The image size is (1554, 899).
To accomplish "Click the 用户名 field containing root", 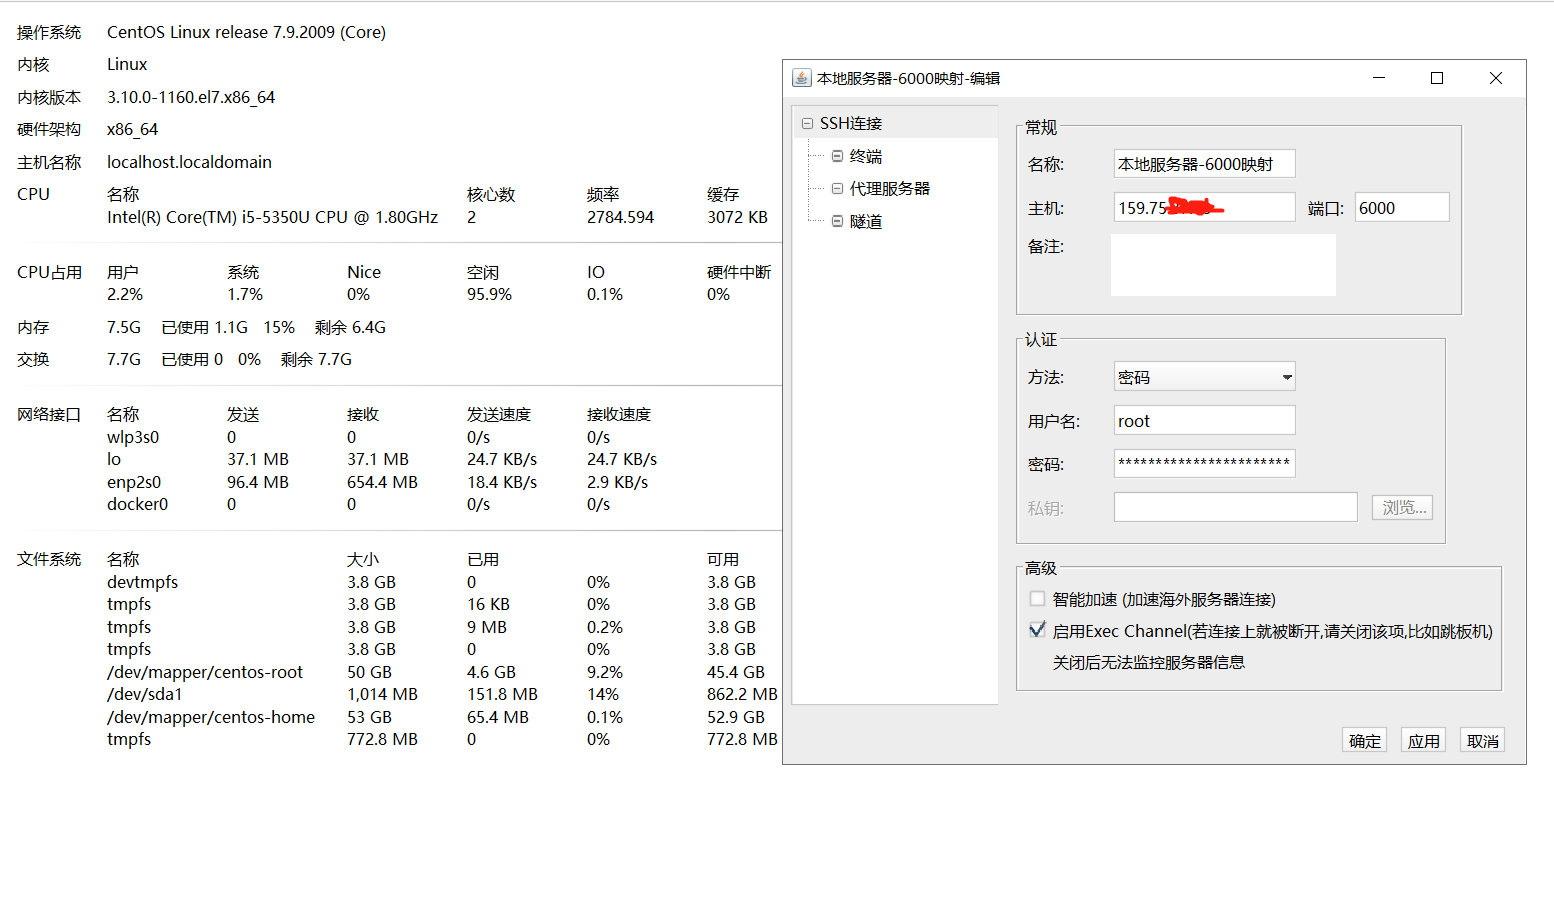I will tap(1204, 420).
